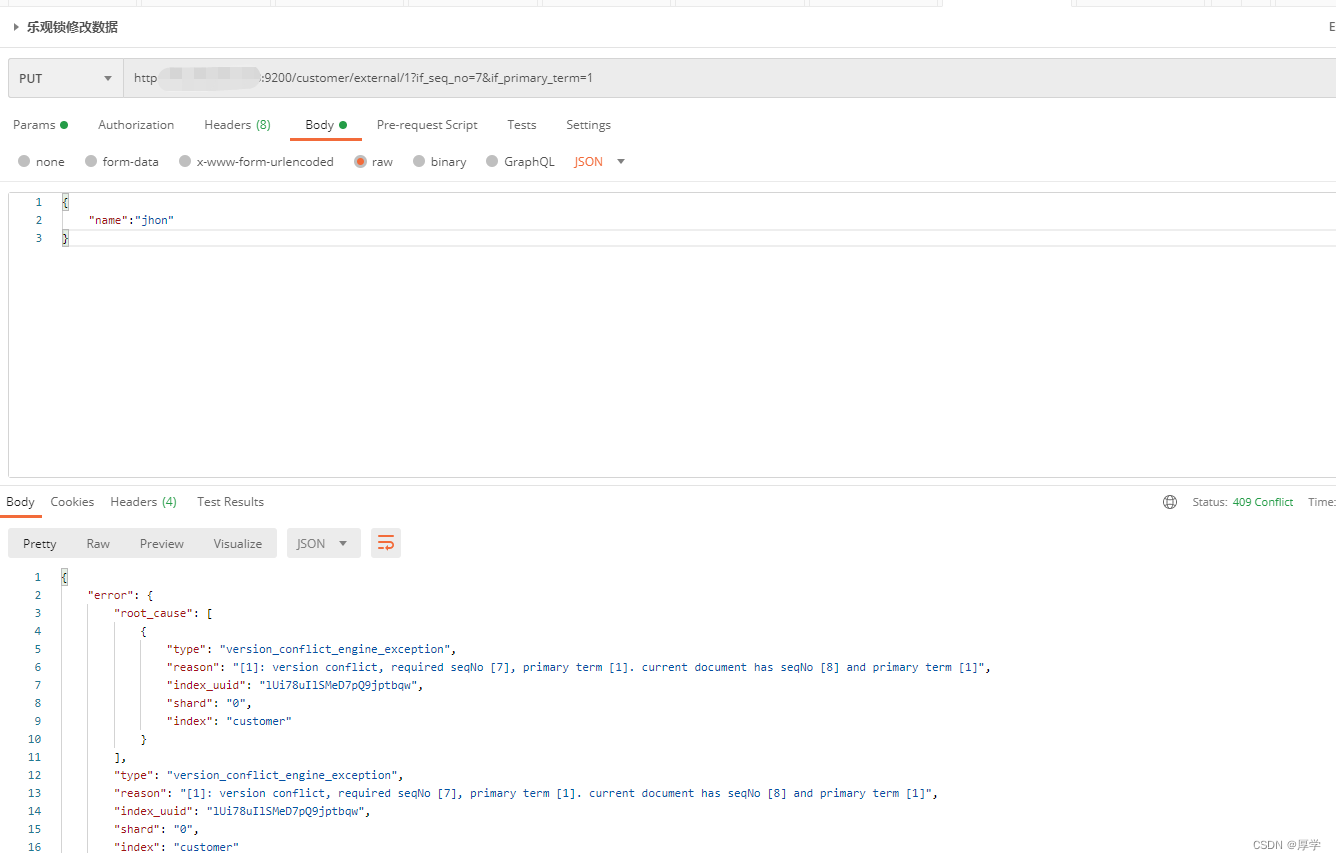This screenshot has width=1336, height=860.
Task: Switch to the Tests tab
Action: (x=522, y=125)
